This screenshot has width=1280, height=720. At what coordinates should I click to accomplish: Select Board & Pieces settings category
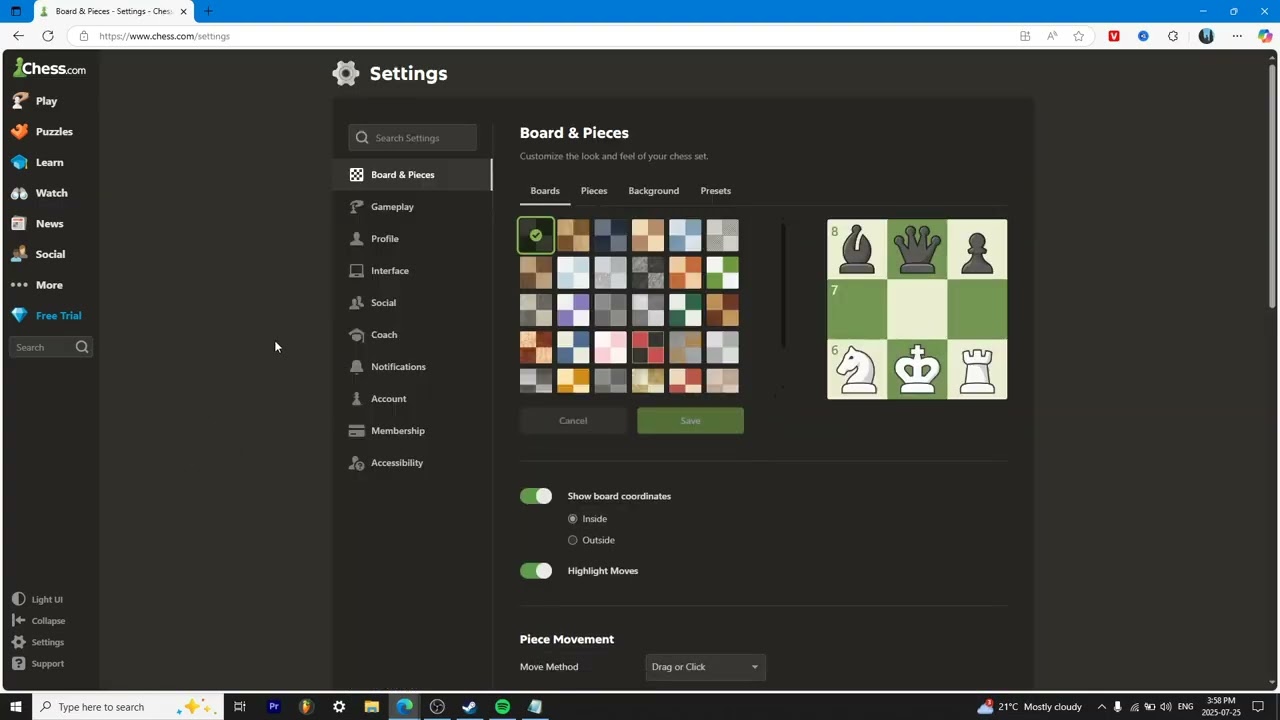[x=412, y=175]
